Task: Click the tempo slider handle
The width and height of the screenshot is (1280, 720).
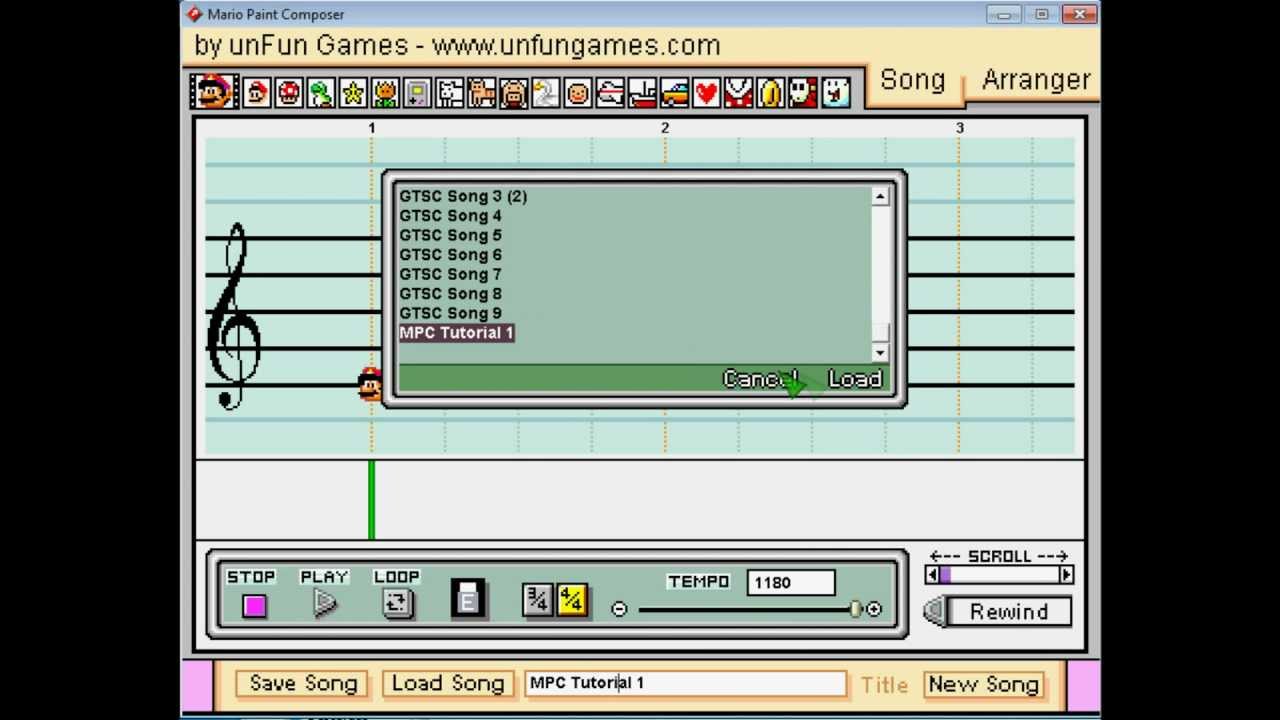Action: point(855,609)
